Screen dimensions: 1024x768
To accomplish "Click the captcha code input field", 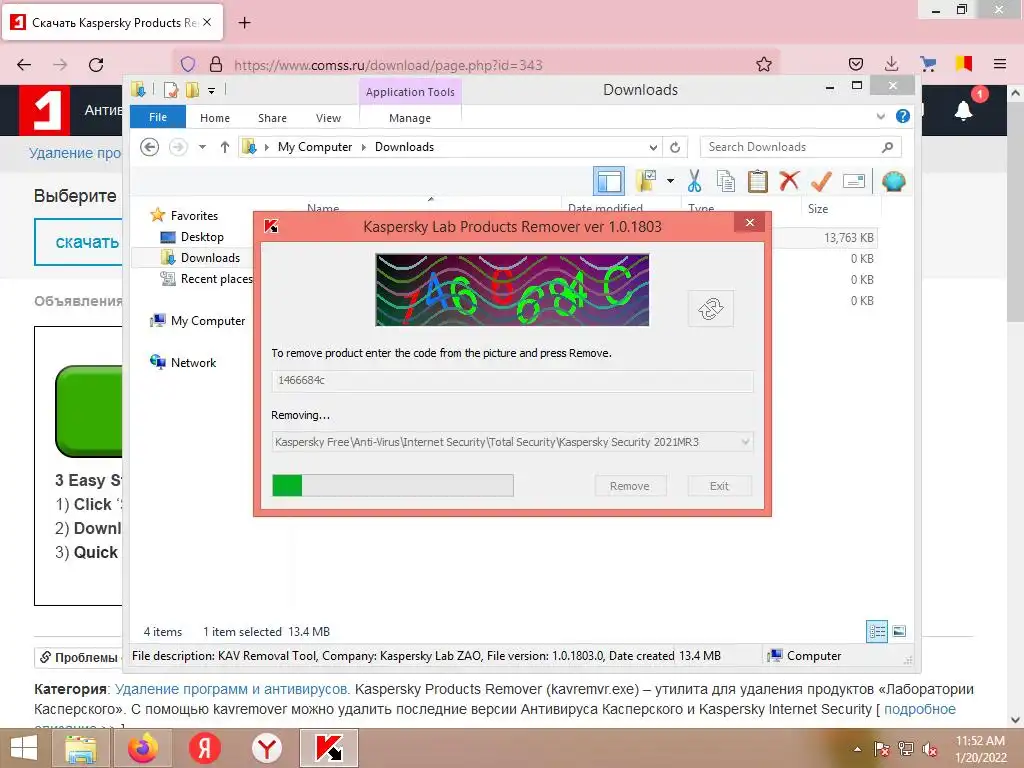I will tap(512, 380).
